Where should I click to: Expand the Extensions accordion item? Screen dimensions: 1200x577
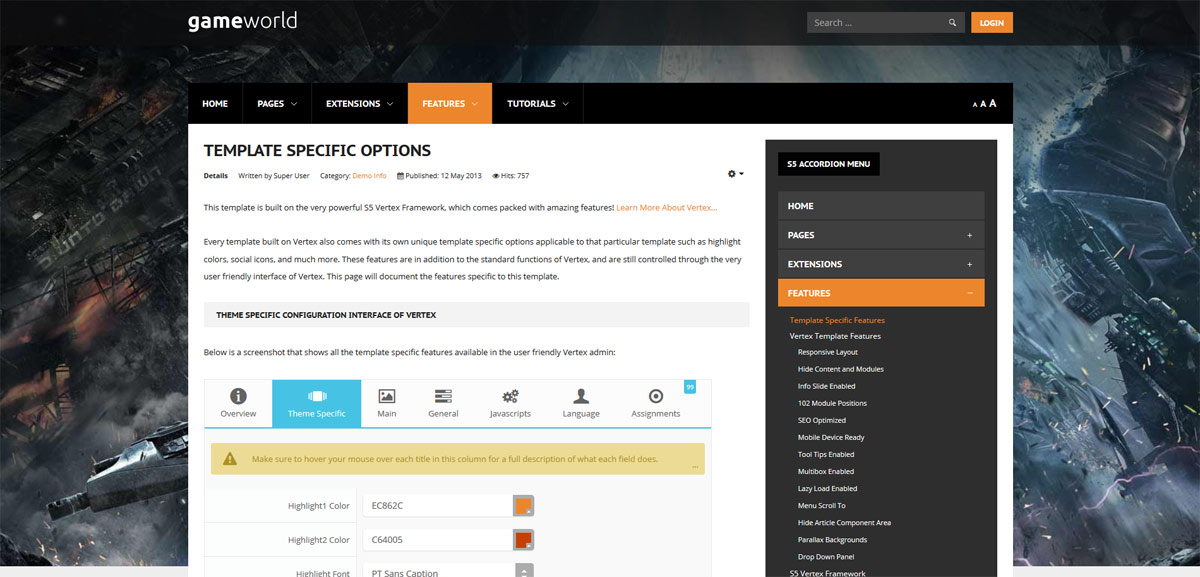[969, 264]
